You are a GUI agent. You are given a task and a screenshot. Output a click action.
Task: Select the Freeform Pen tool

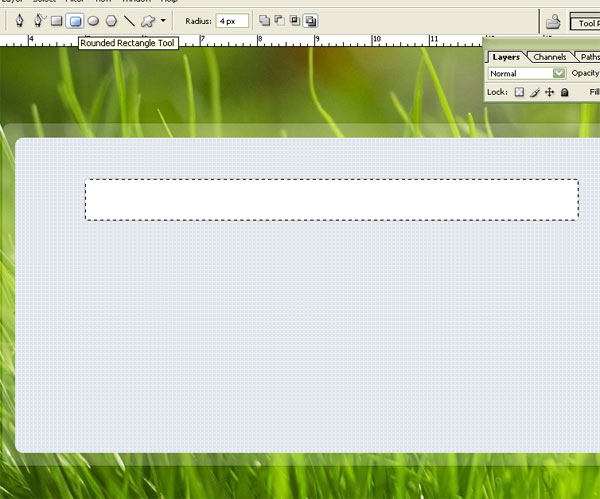39,21
